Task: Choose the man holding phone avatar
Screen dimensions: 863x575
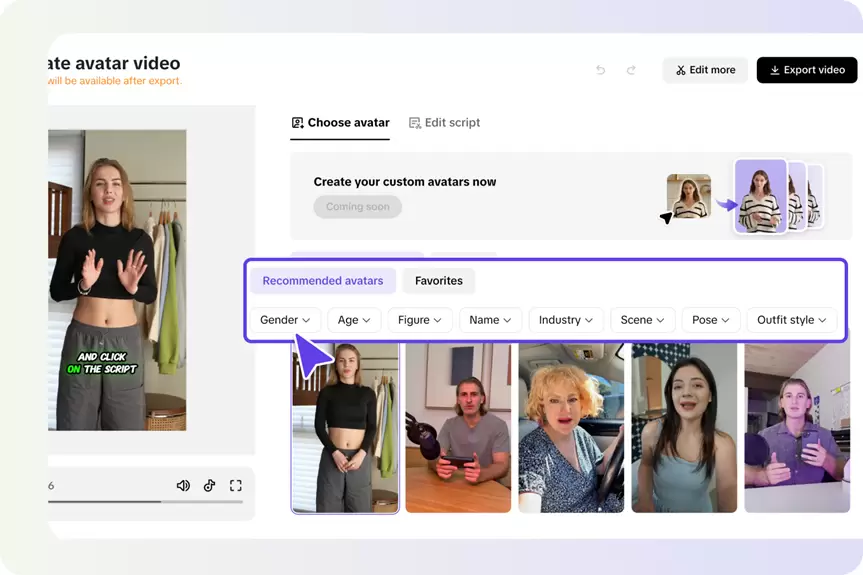Action: (x=458, y=428)
